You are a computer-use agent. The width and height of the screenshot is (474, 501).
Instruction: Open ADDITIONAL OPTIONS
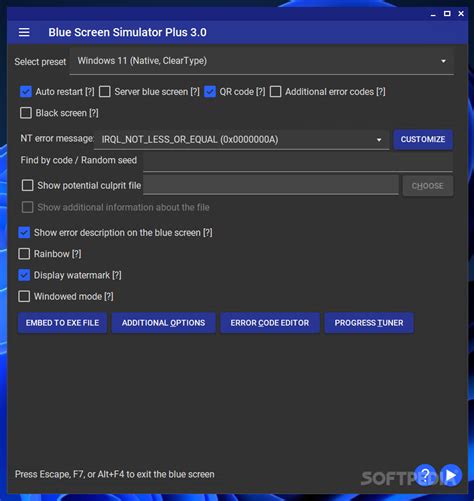tap(163, 323)
